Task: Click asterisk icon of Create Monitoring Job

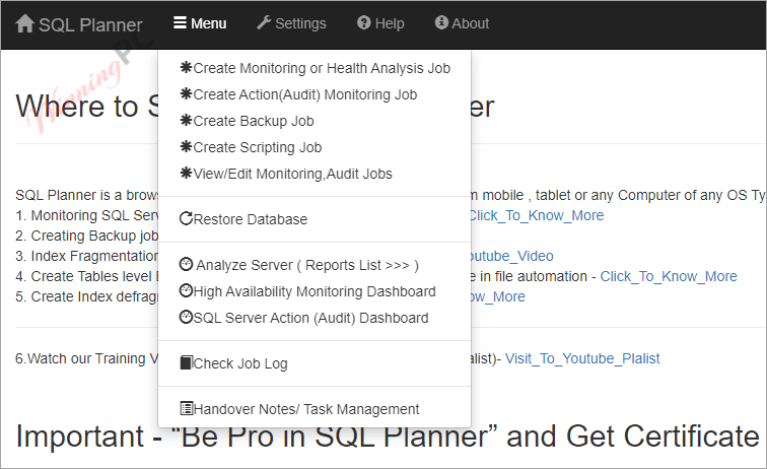Action: click(186, 67)
